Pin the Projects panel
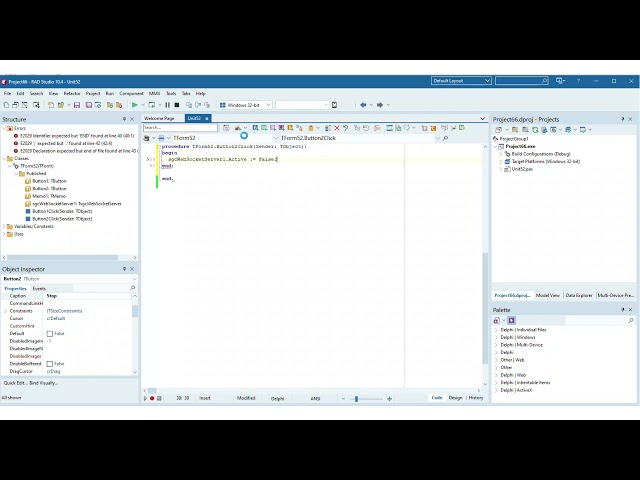The width and height of the screenshot is (640, 480). [x=622, y=119]
